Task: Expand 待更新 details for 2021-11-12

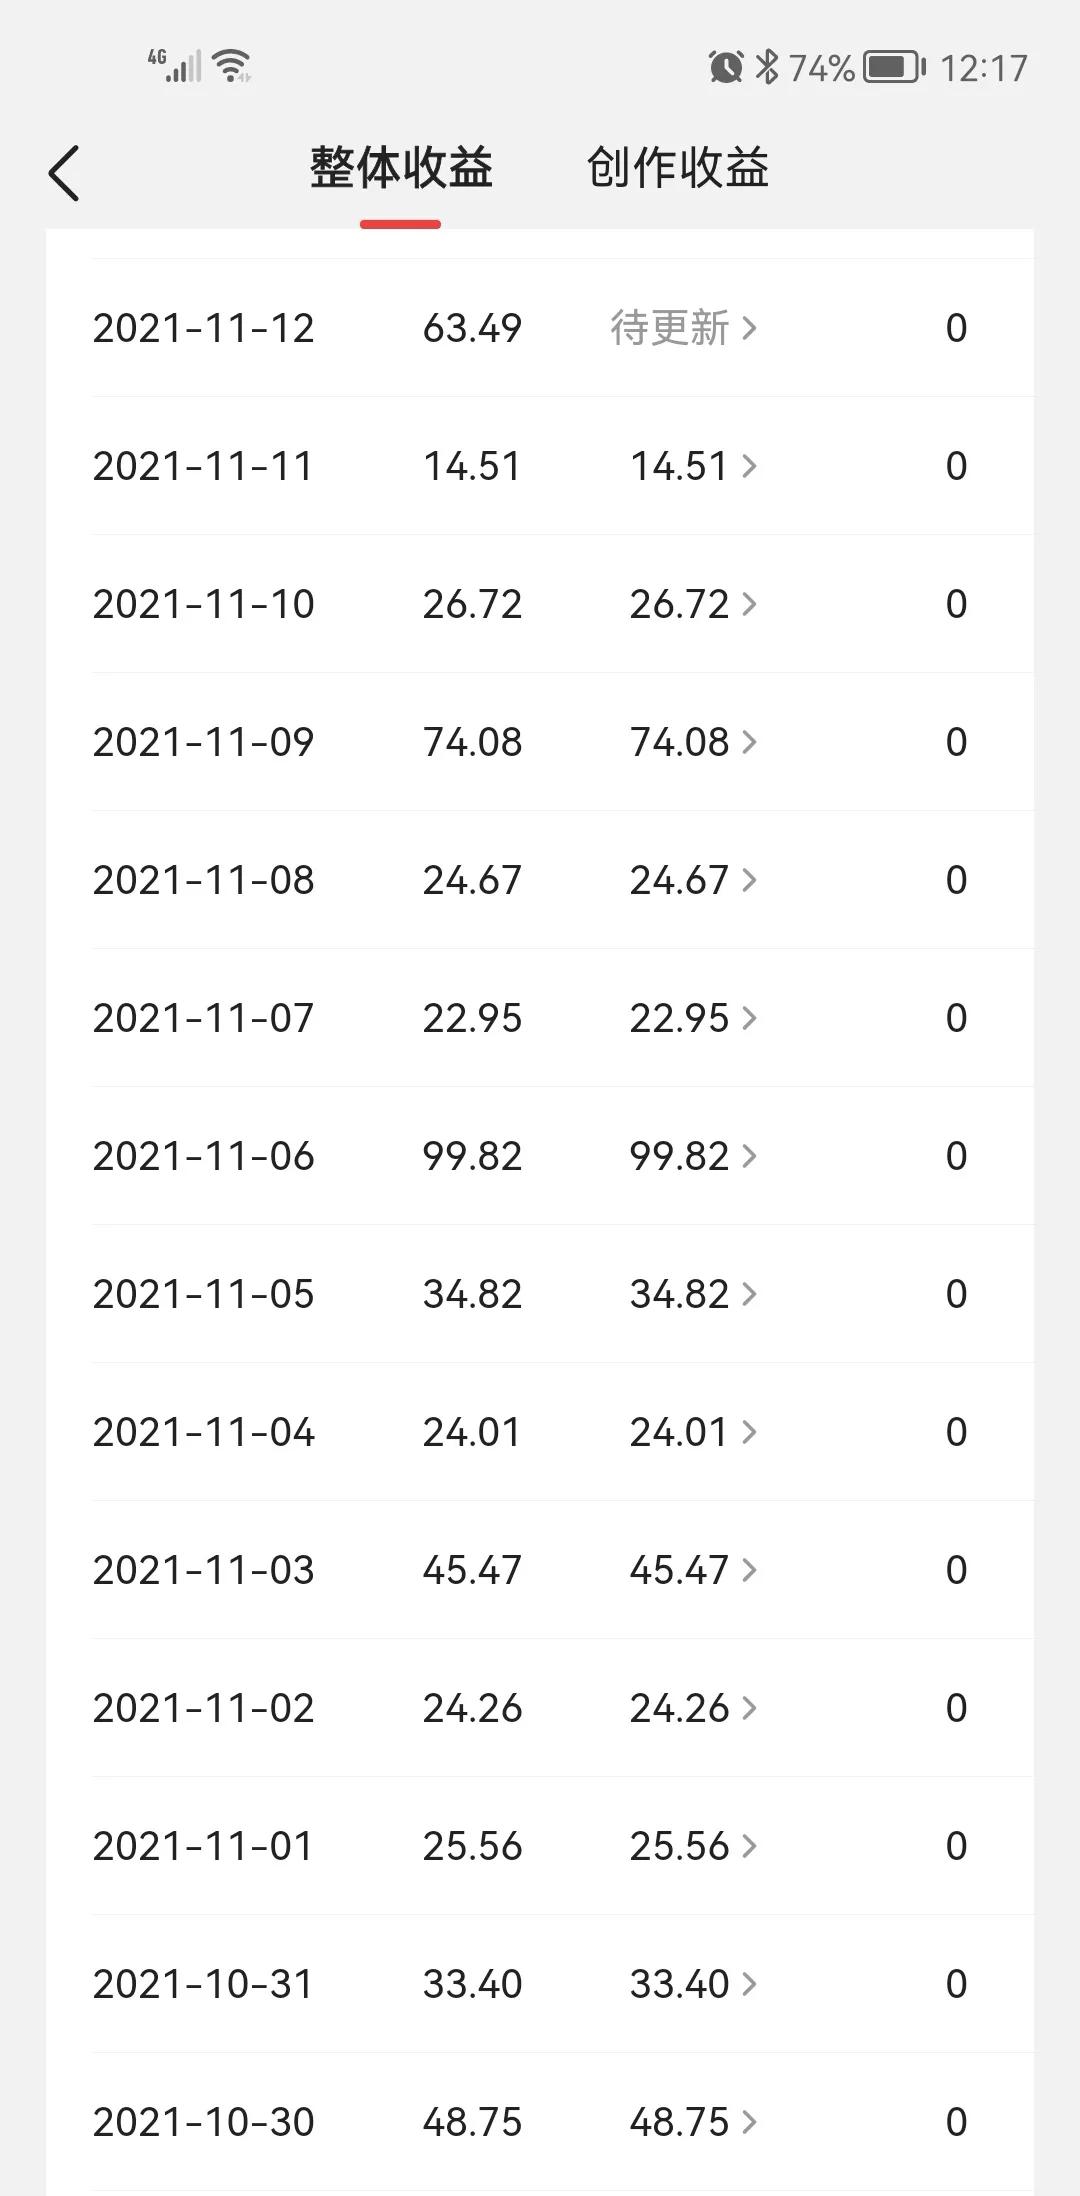Action: click(684, 328)
